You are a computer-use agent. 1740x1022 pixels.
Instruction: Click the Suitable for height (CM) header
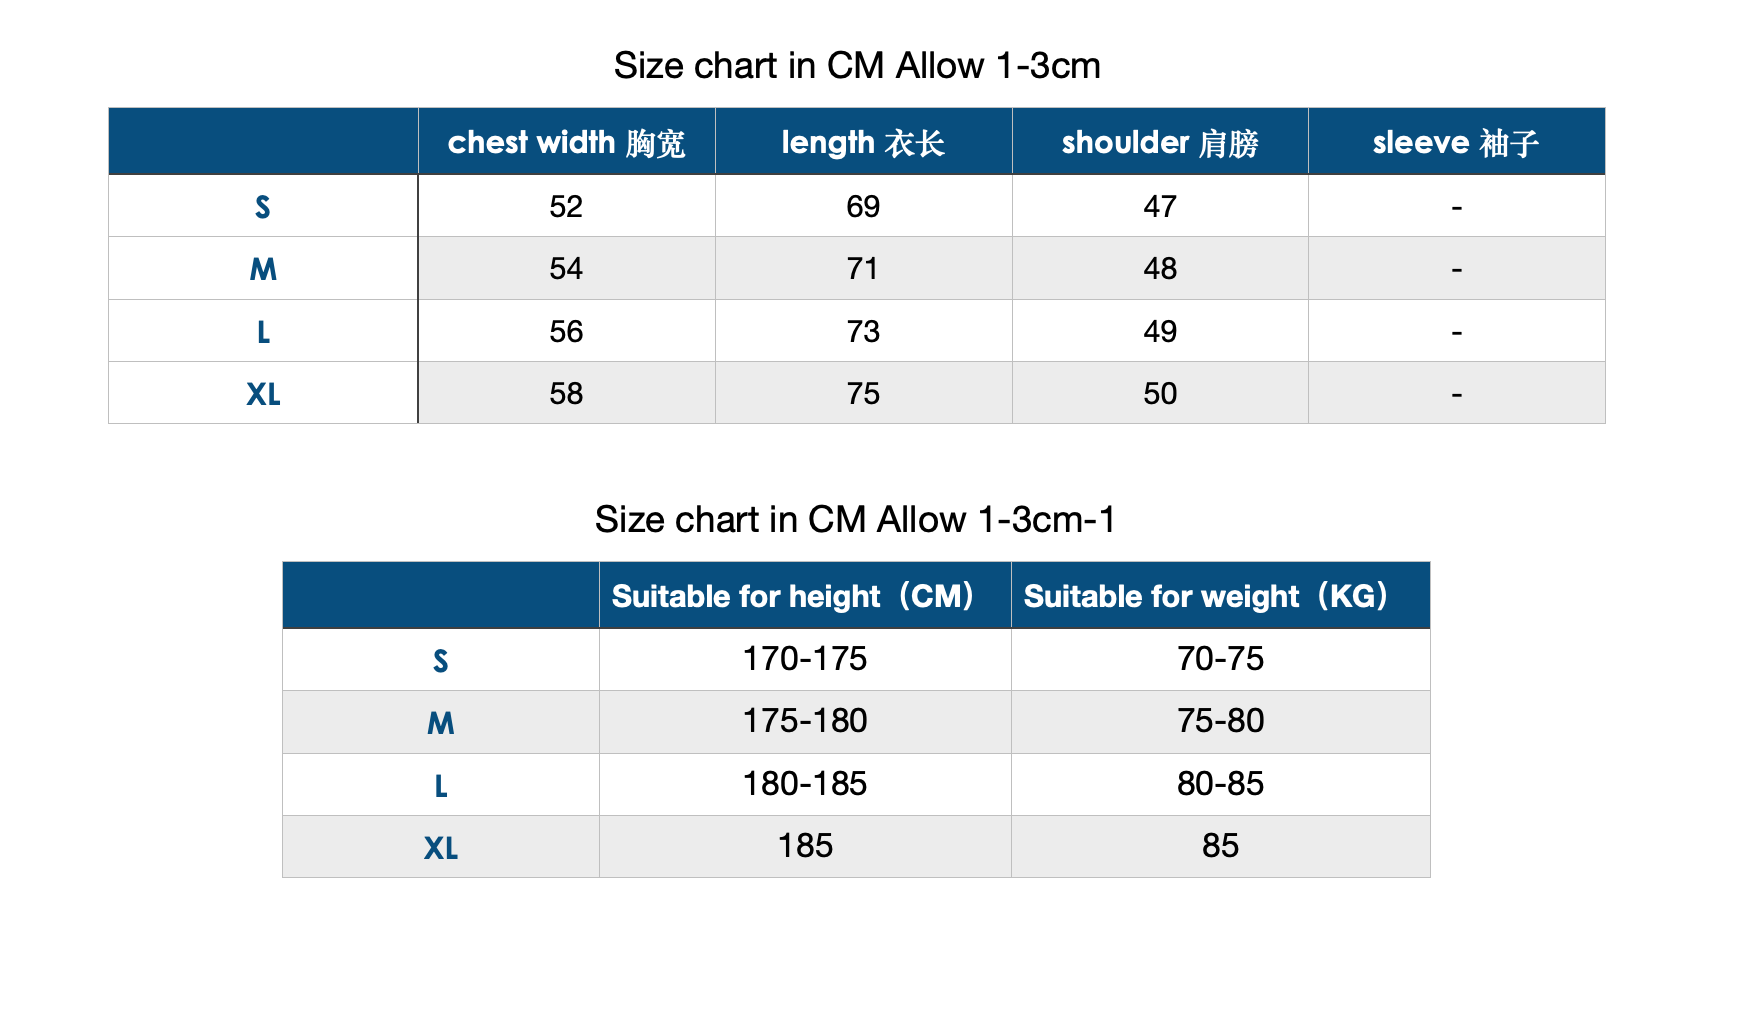(x=805, y=596)
